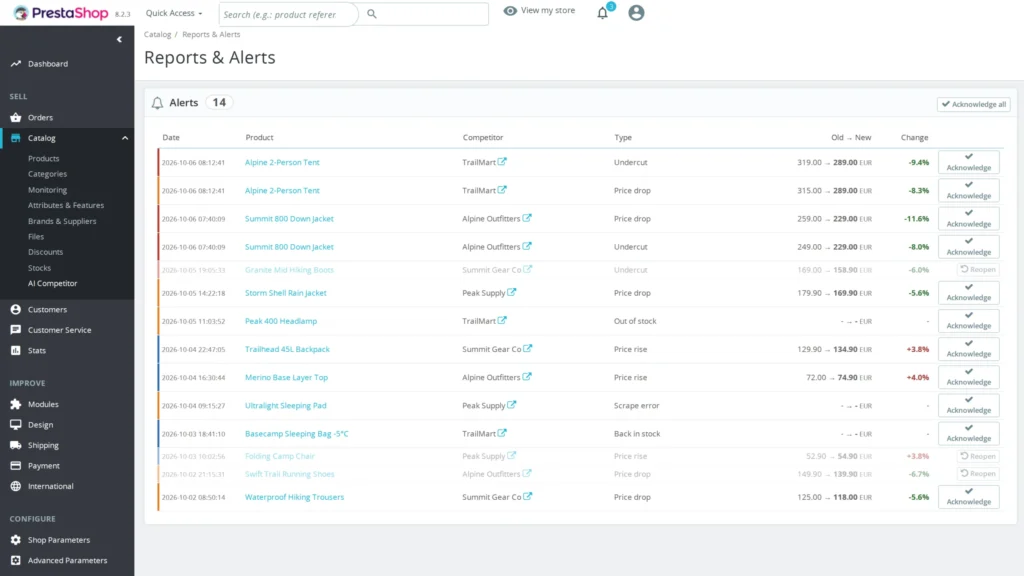Screen dimensions: 1024x576
Task: Open the user profile avatar icon
Action: coord(636,12)
